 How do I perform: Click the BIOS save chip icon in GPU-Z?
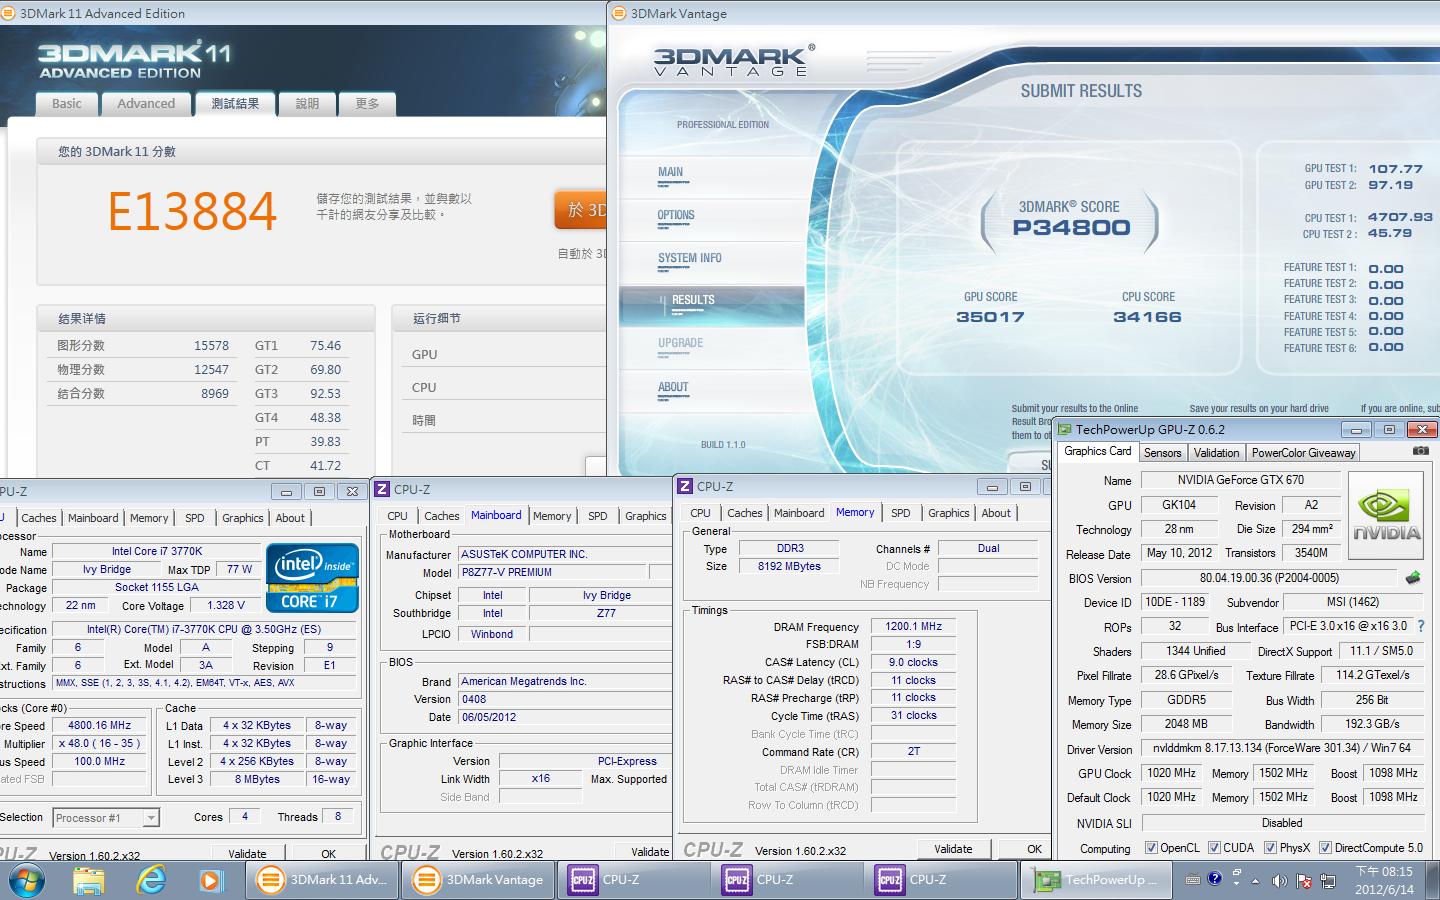[1413, 578]
